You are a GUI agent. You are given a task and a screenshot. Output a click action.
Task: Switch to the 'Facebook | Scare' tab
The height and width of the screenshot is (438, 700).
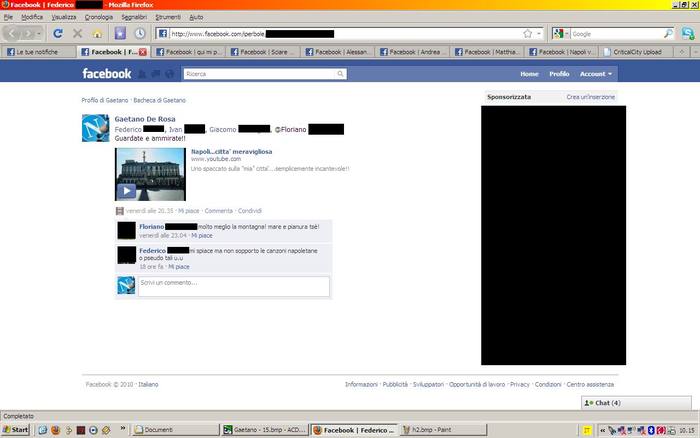point(263,52)
